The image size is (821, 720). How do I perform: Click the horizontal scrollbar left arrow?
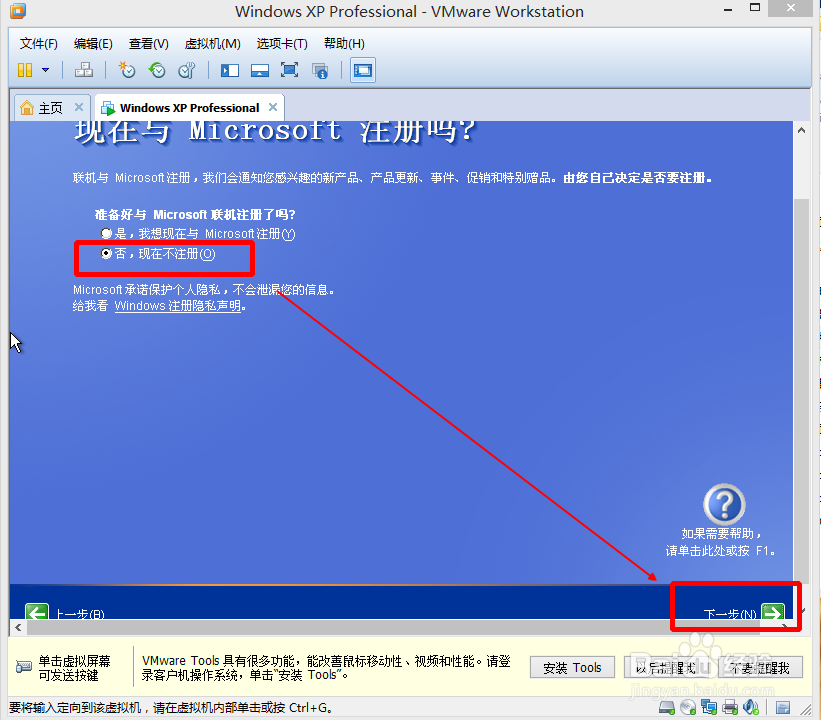(x=18, y=627)
